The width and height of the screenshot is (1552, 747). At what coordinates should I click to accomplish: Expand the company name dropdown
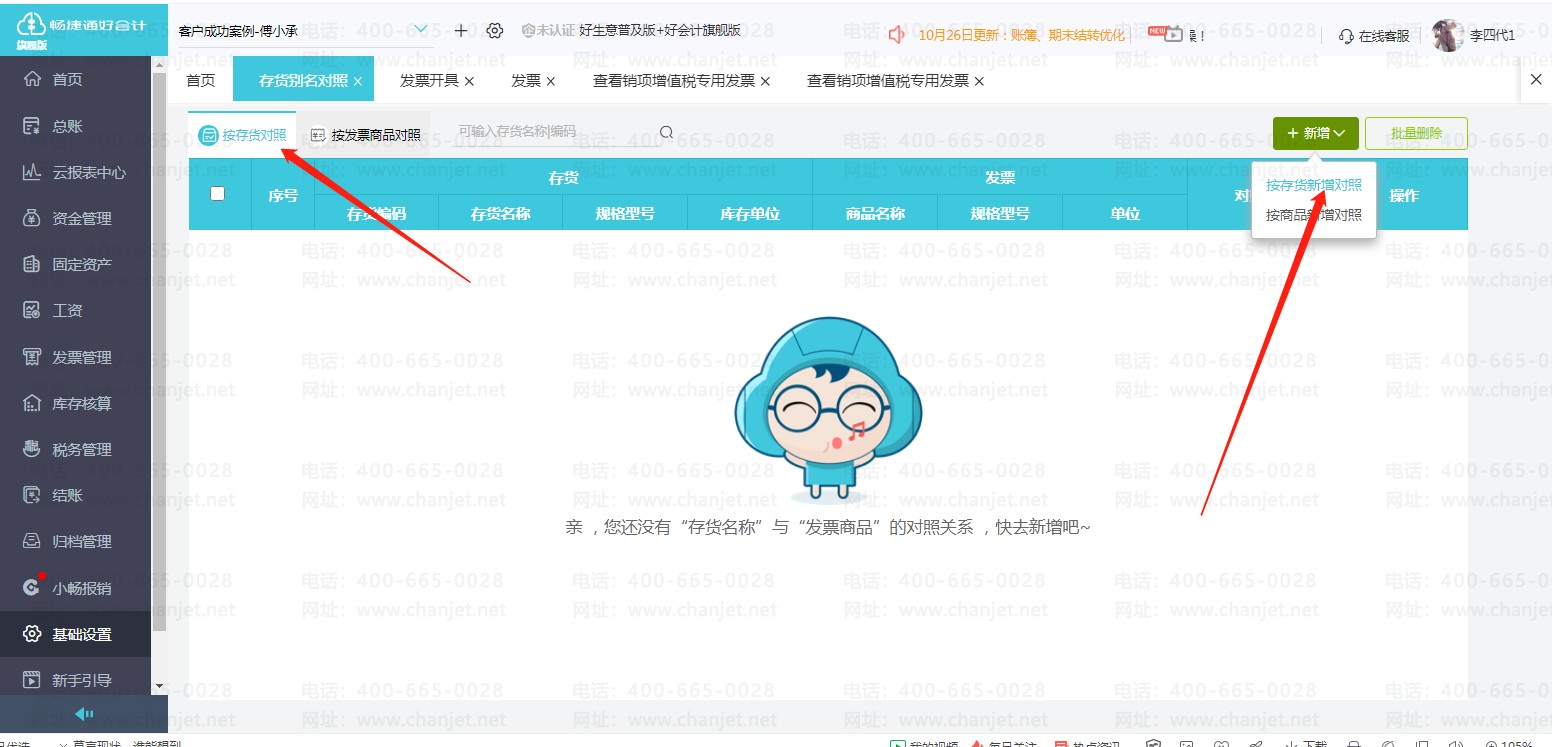point(420,30)
